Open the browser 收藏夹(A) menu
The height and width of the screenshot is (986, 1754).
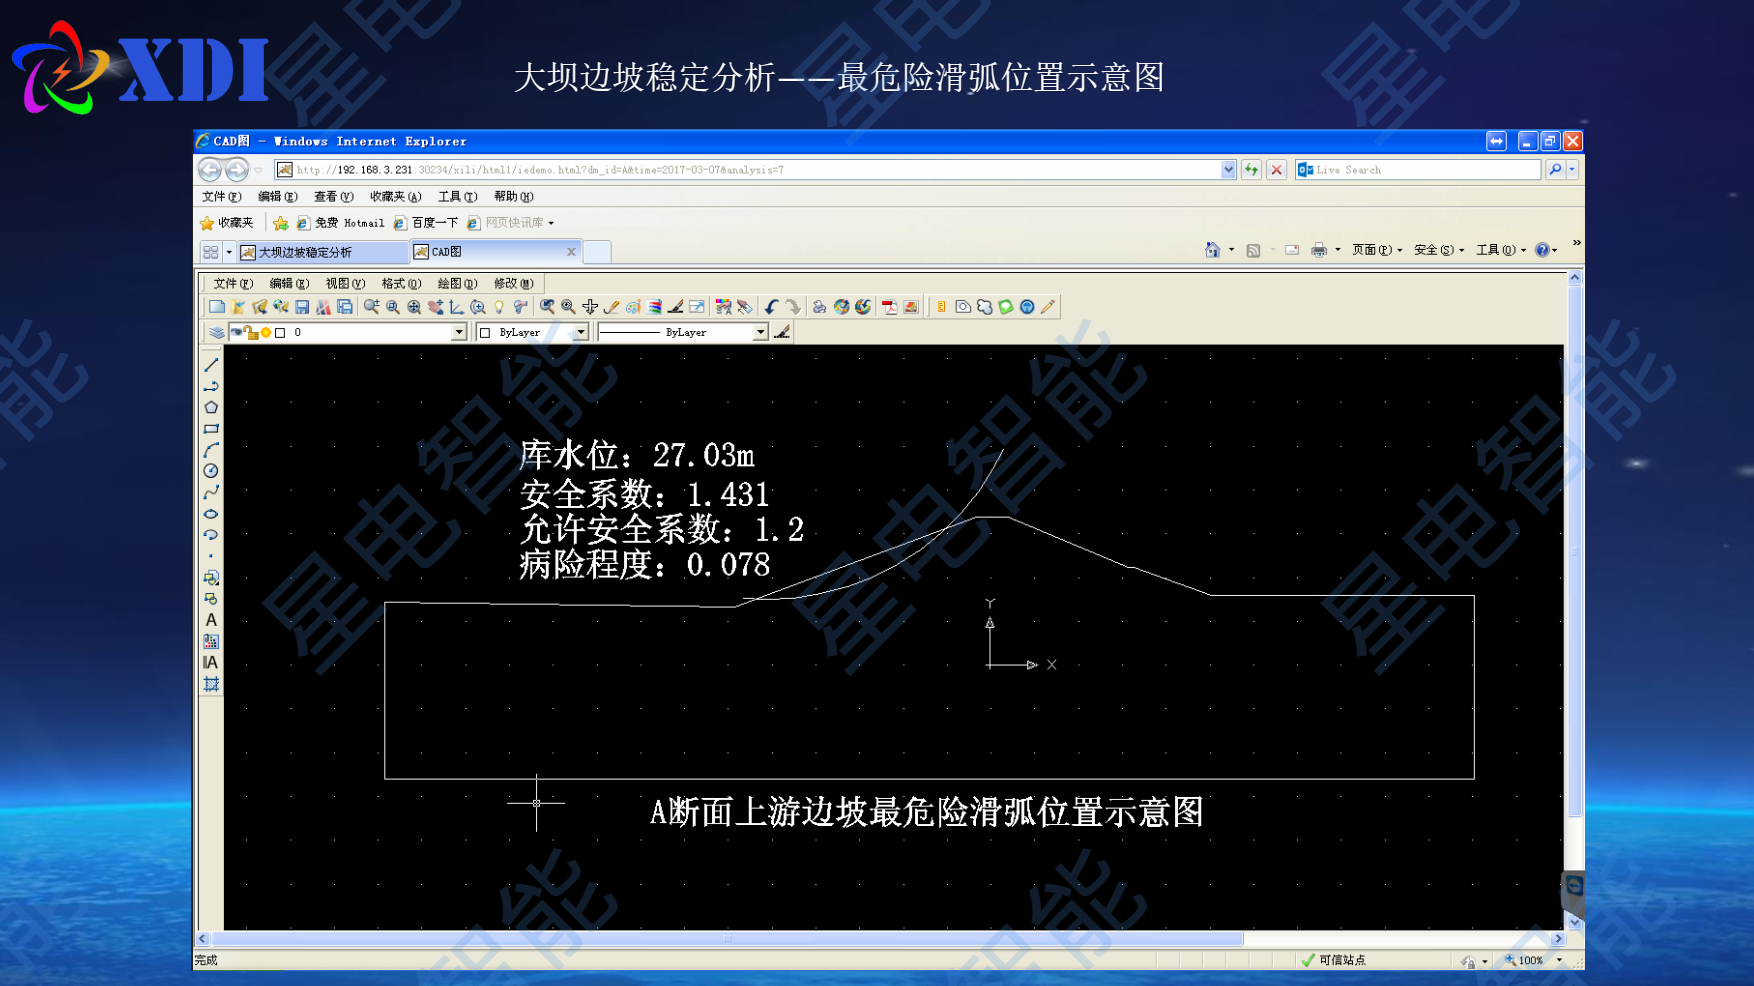point(395,197)
